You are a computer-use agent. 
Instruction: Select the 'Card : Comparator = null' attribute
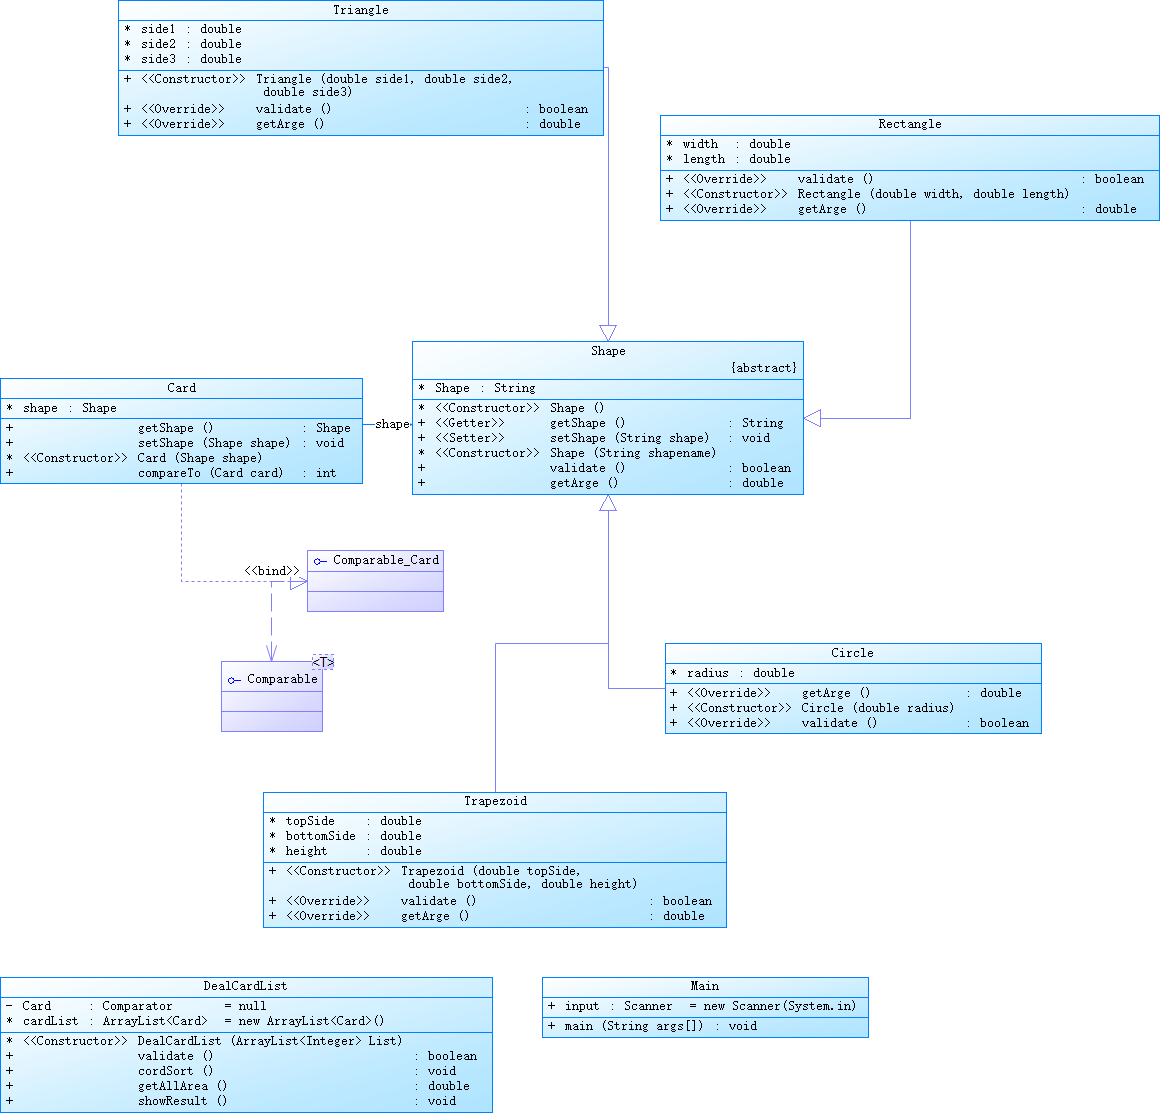tap(136, 1006)
